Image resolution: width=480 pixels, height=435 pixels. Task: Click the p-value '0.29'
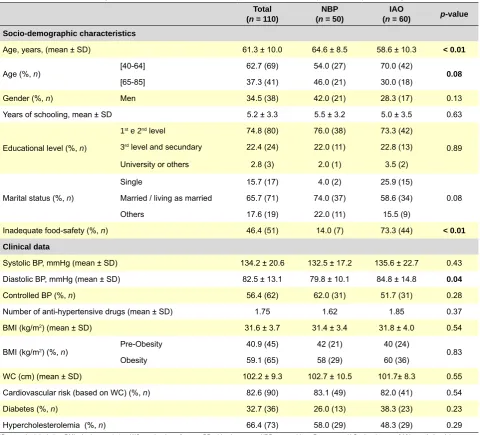tap(454, 425)
